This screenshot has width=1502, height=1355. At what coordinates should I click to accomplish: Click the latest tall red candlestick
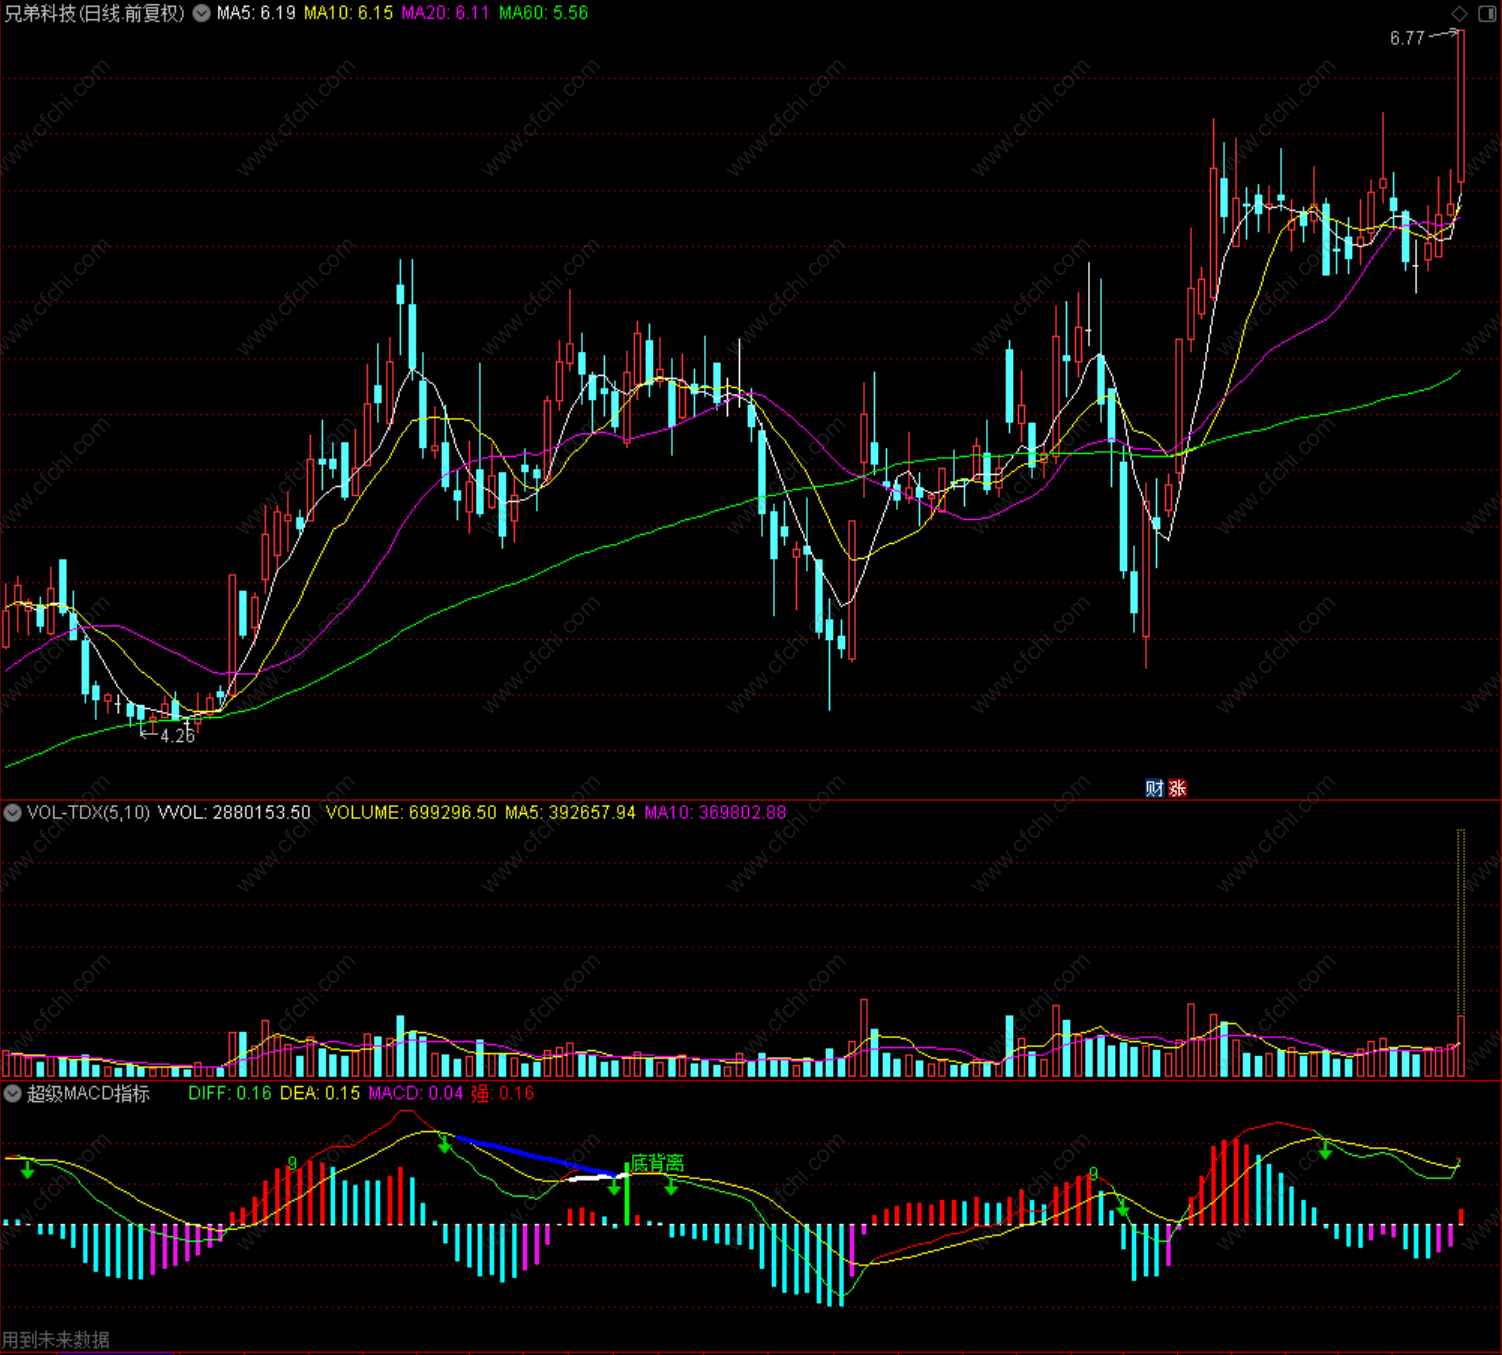tap(1461, 106)
